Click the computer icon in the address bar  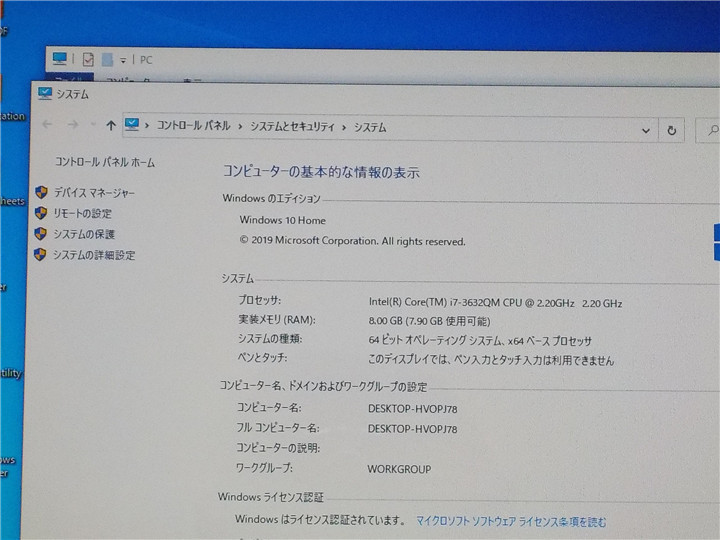click(132, 124)
